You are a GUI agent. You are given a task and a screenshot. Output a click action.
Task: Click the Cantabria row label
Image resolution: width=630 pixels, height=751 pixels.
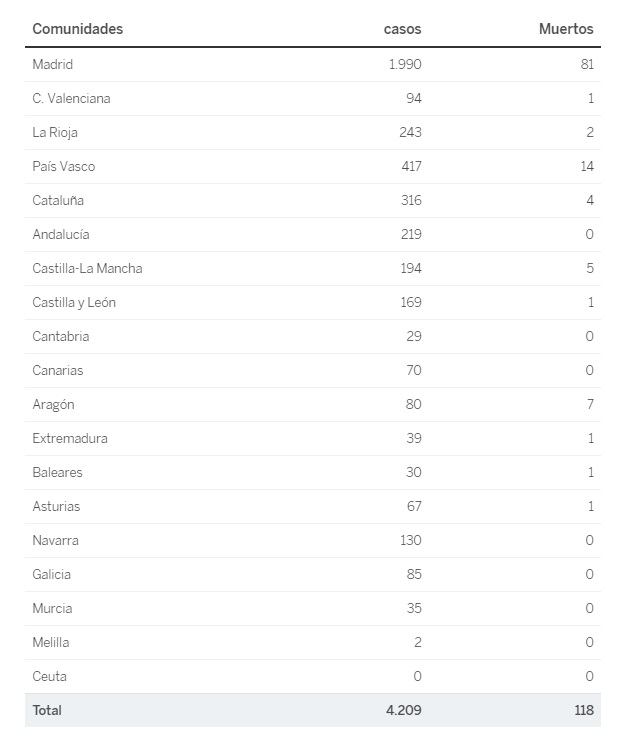[61, 336]
